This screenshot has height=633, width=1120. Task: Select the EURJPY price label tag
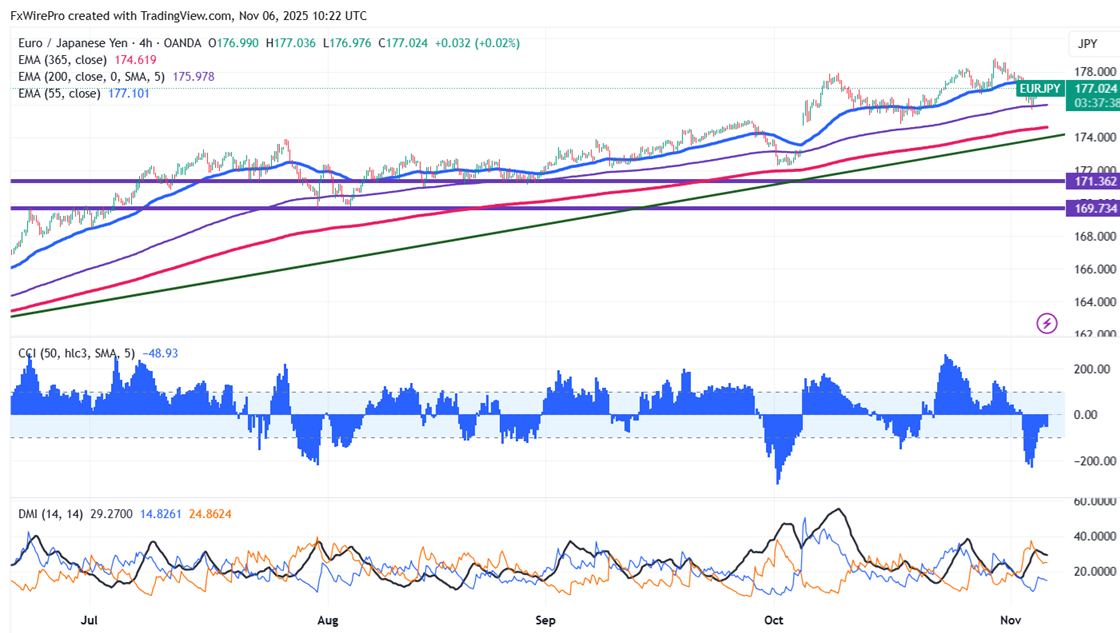[1039, 89]
